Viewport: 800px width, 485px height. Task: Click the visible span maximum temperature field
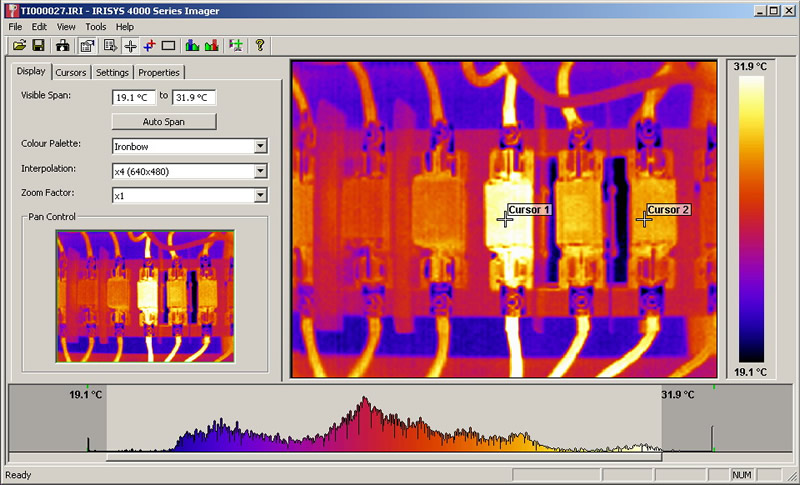(x=194, y=97)
